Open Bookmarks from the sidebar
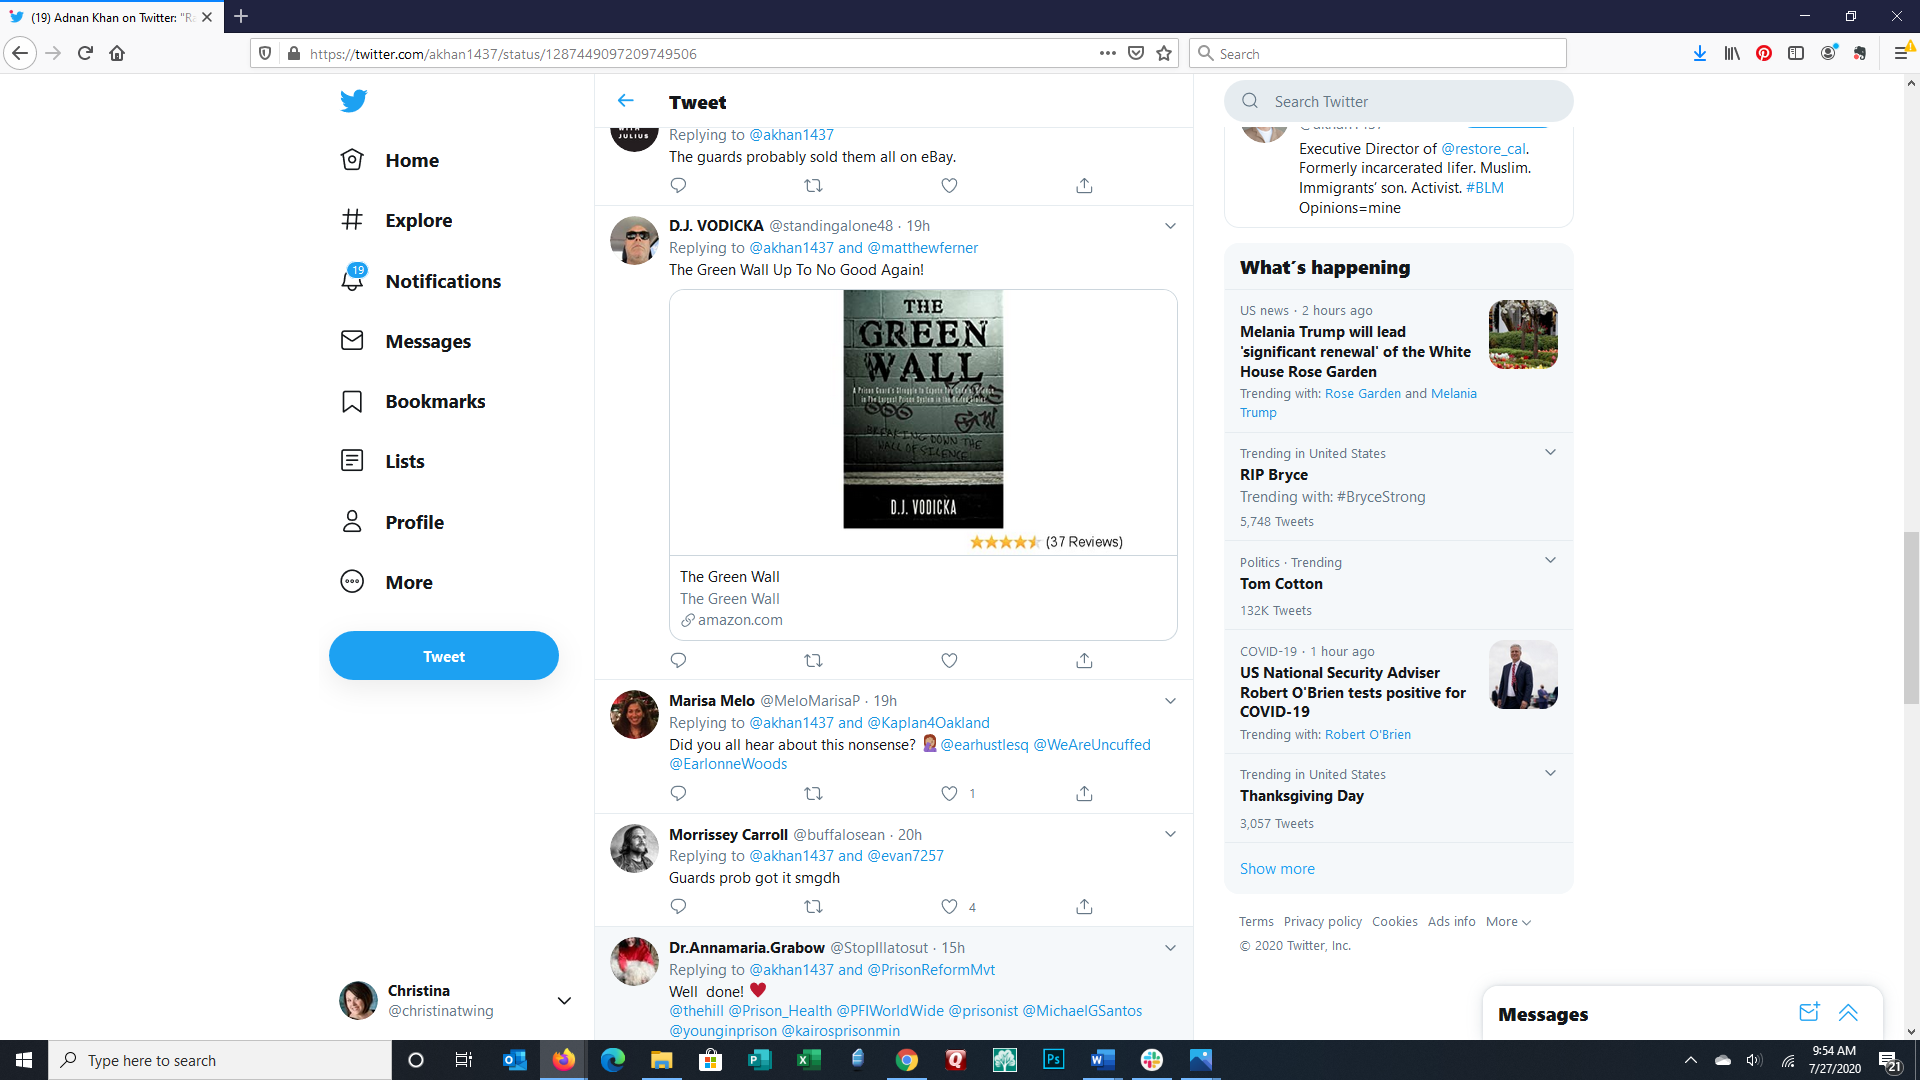 435,401
